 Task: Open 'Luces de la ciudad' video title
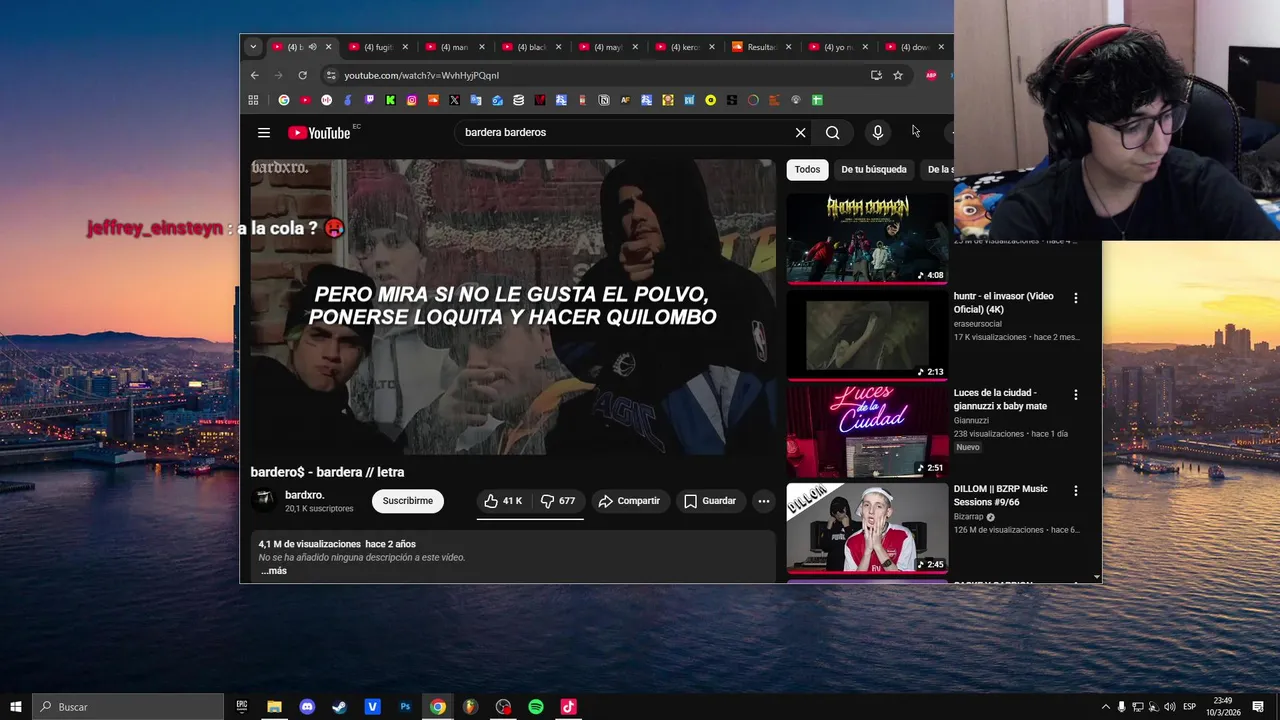(x=1000, y=399)
